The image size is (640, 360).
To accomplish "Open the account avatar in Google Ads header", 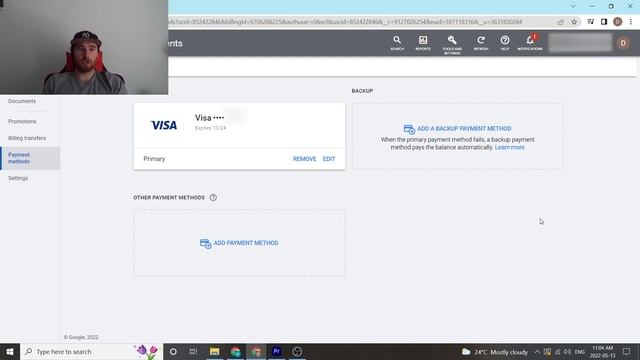I will point(623,43).
